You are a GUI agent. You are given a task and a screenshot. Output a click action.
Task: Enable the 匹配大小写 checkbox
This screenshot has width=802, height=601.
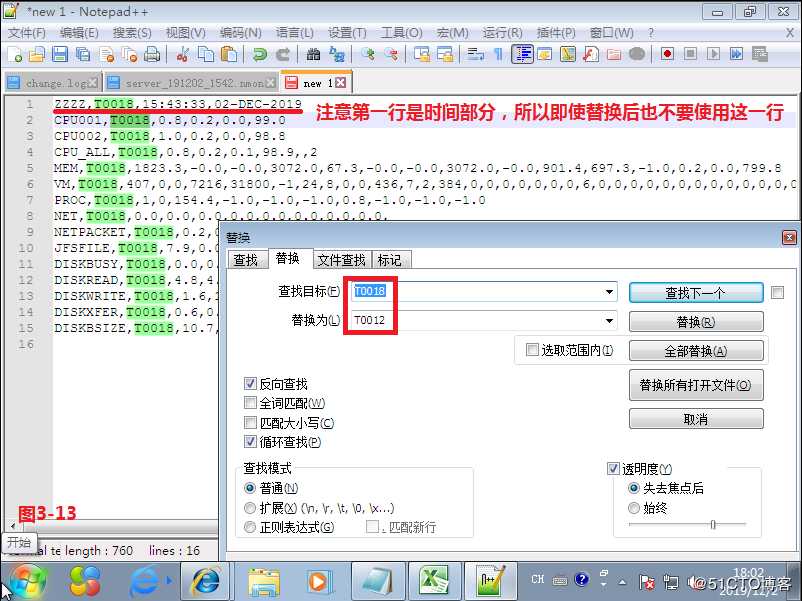(x=250, y=422)
